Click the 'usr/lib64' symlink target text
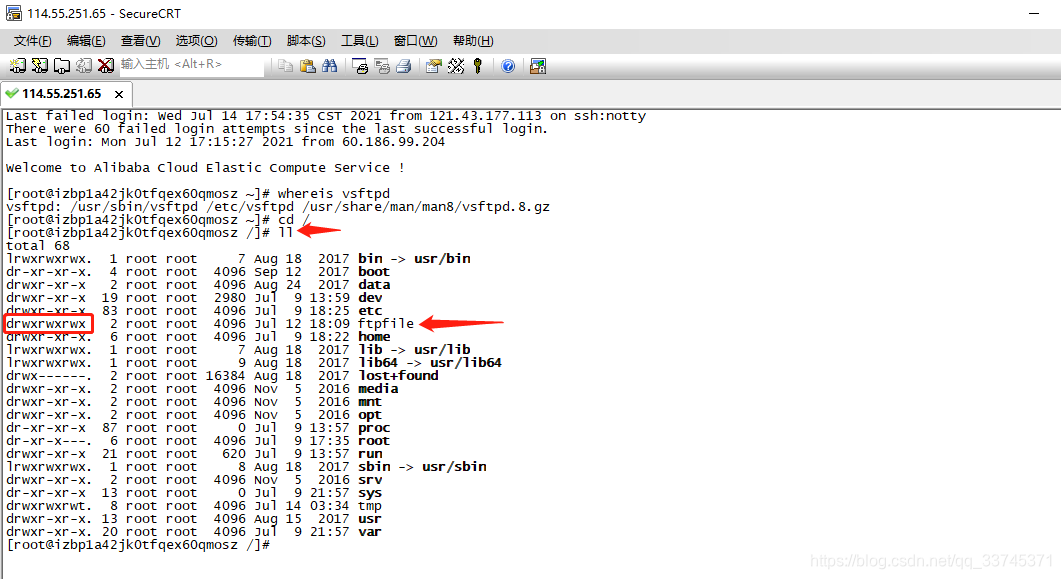Viewport: 1061px width, 579px height. tap(466, 363)
